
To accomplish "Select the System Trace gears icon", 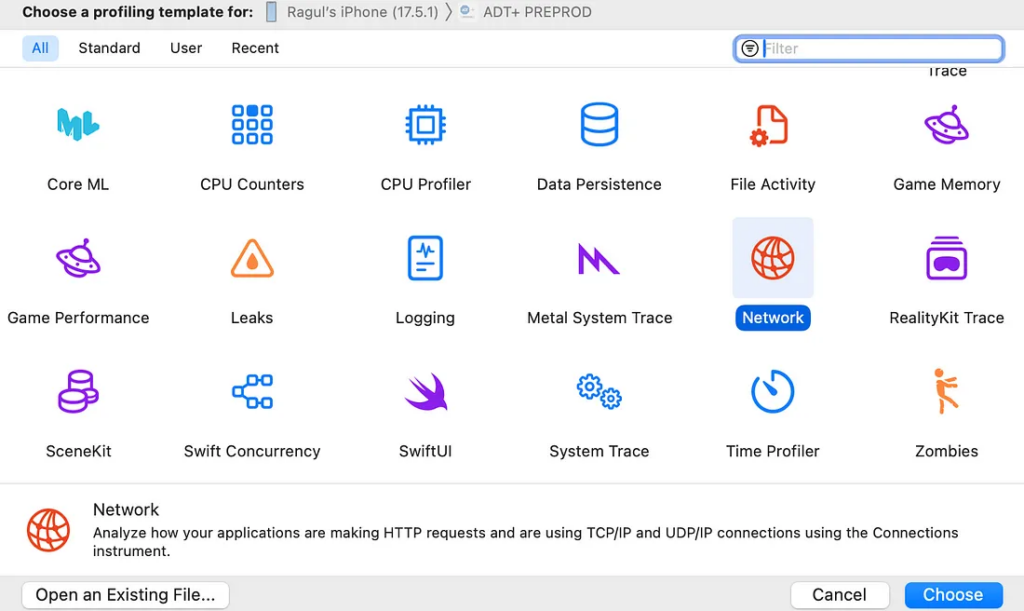I will tap(599, 391).
